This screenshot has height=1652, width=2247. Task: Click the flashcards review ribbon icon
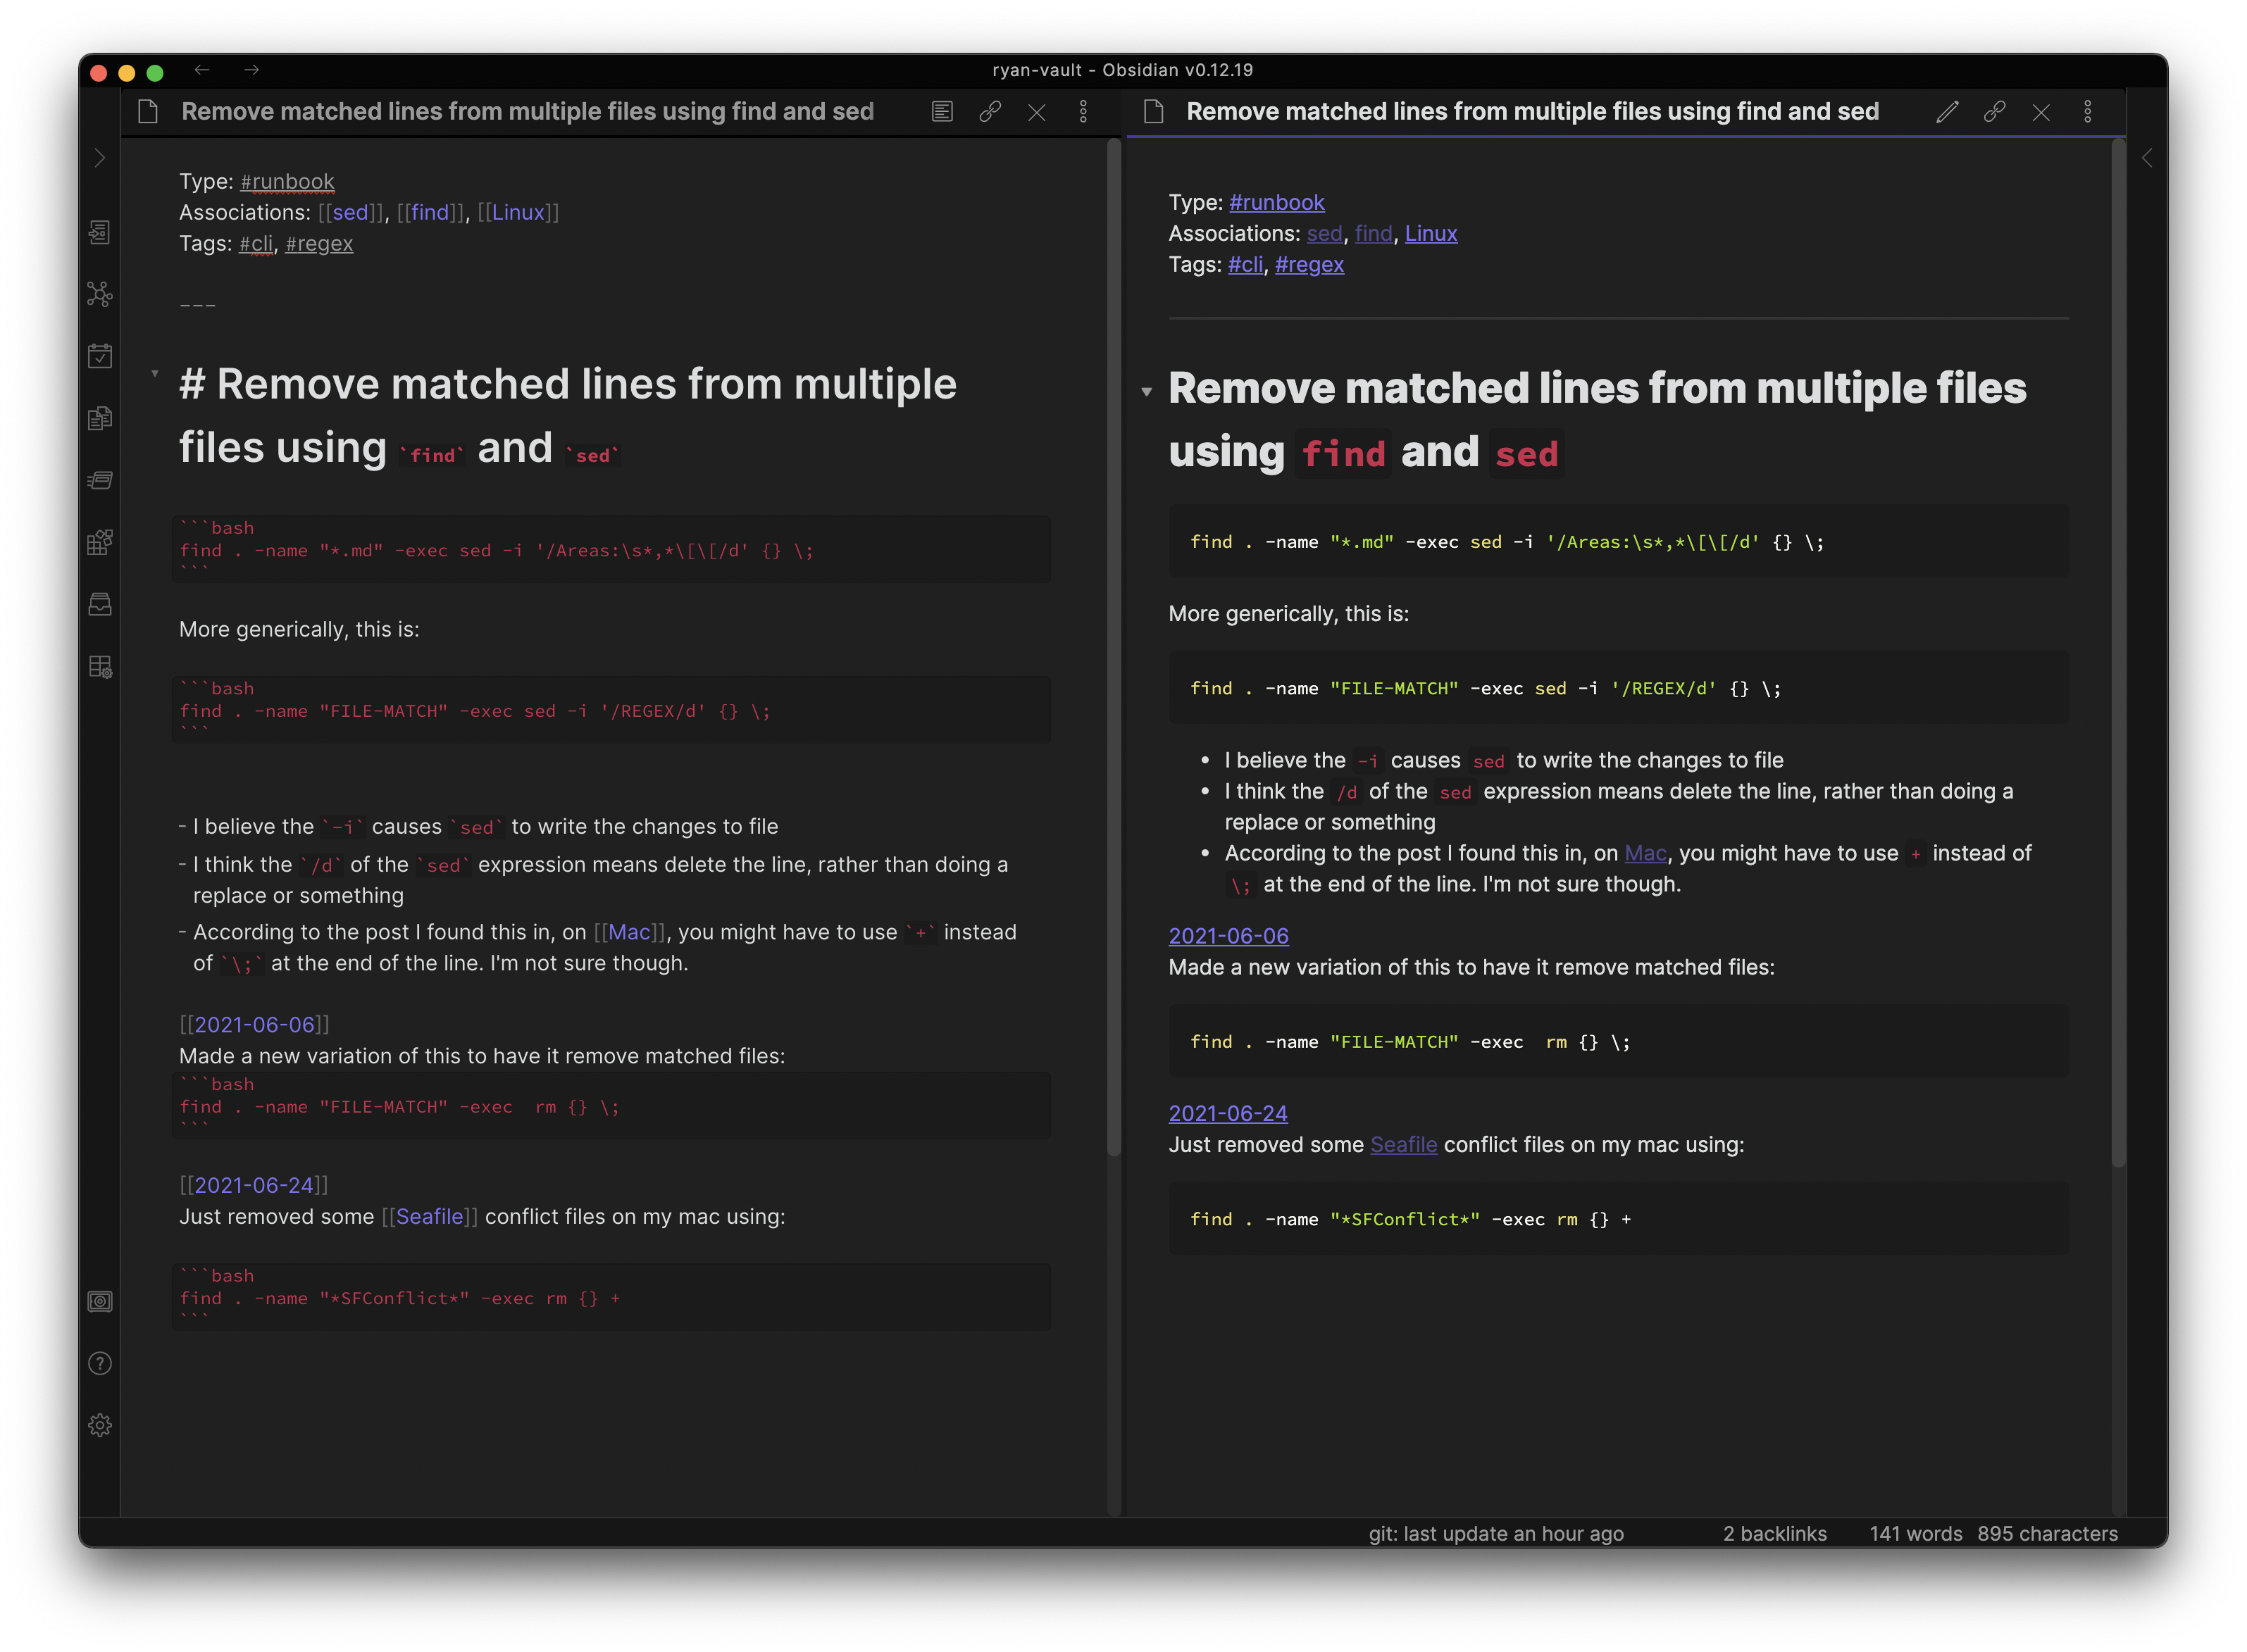(x=99, y=480)
